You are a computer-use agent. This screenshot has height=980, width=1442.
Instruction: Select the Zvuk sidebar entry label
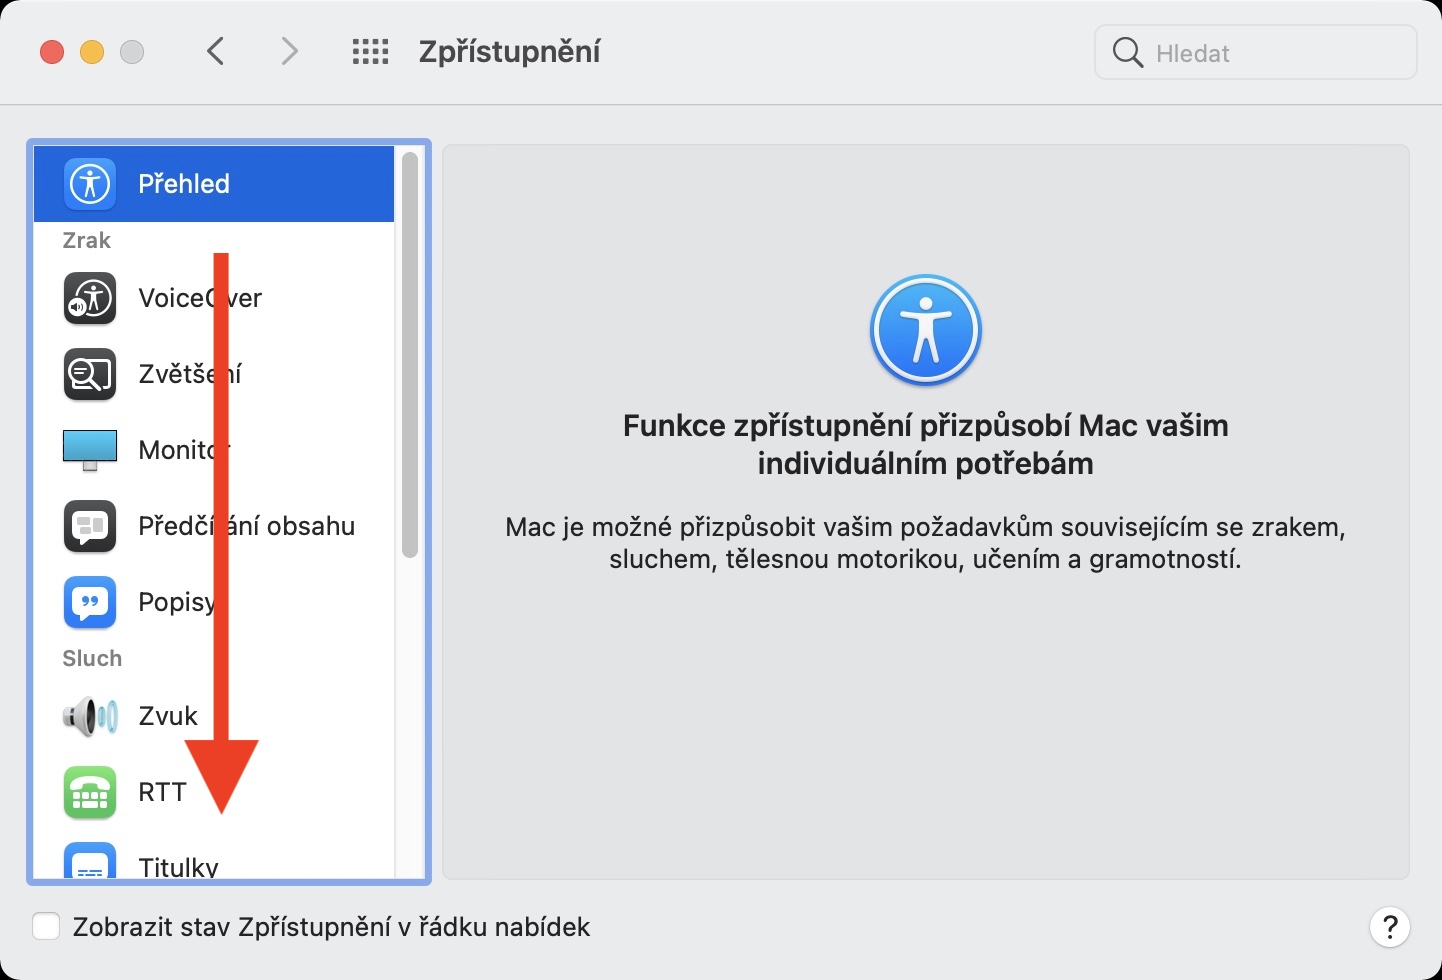168,716
